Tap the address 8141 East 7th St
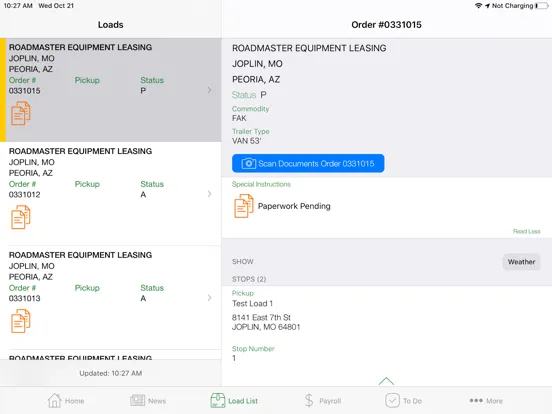 [261, 318]
